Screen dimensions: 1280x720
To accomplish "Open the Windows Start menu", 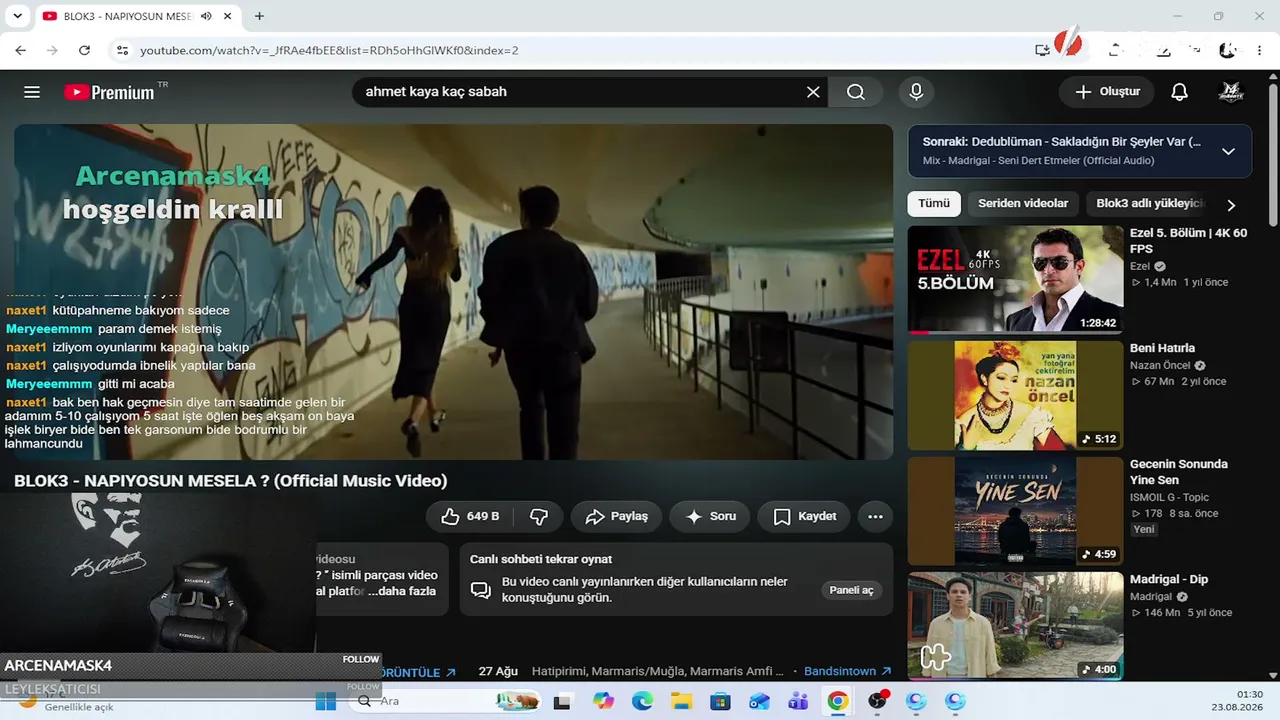I will [x=326, y=701].
